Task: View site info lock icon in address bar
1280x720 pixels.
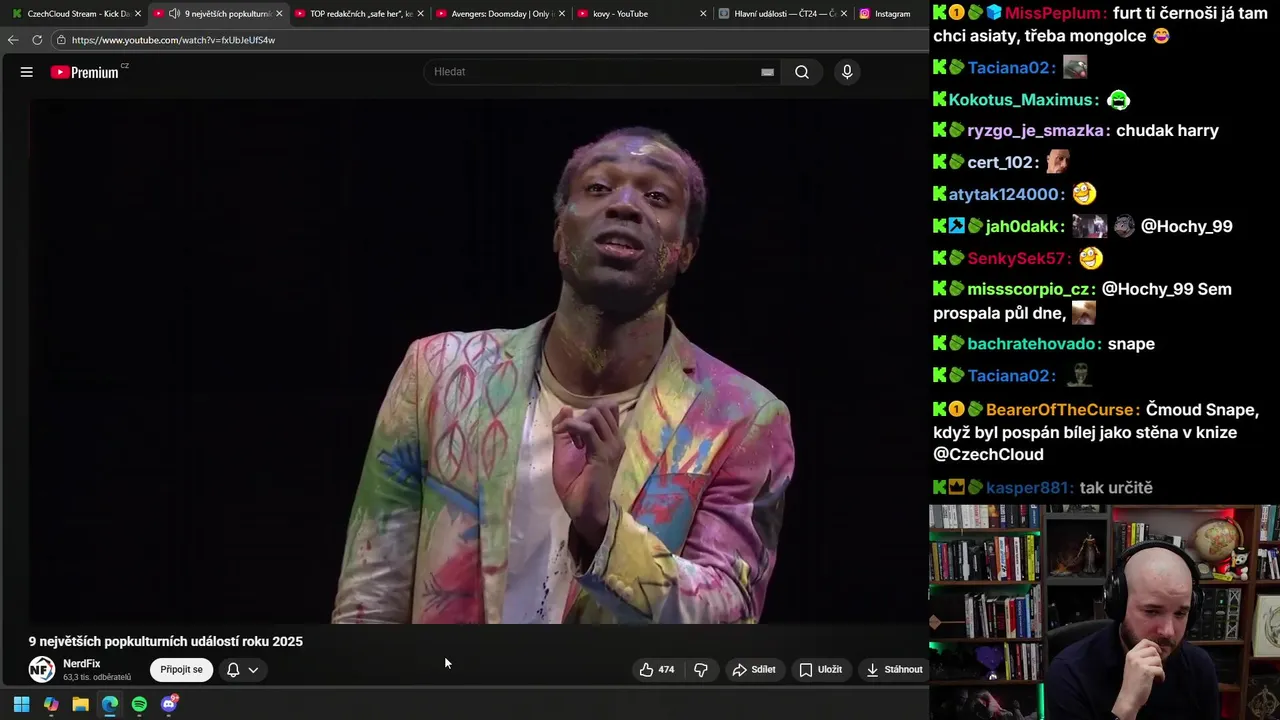Action: [x=61, y=40]
